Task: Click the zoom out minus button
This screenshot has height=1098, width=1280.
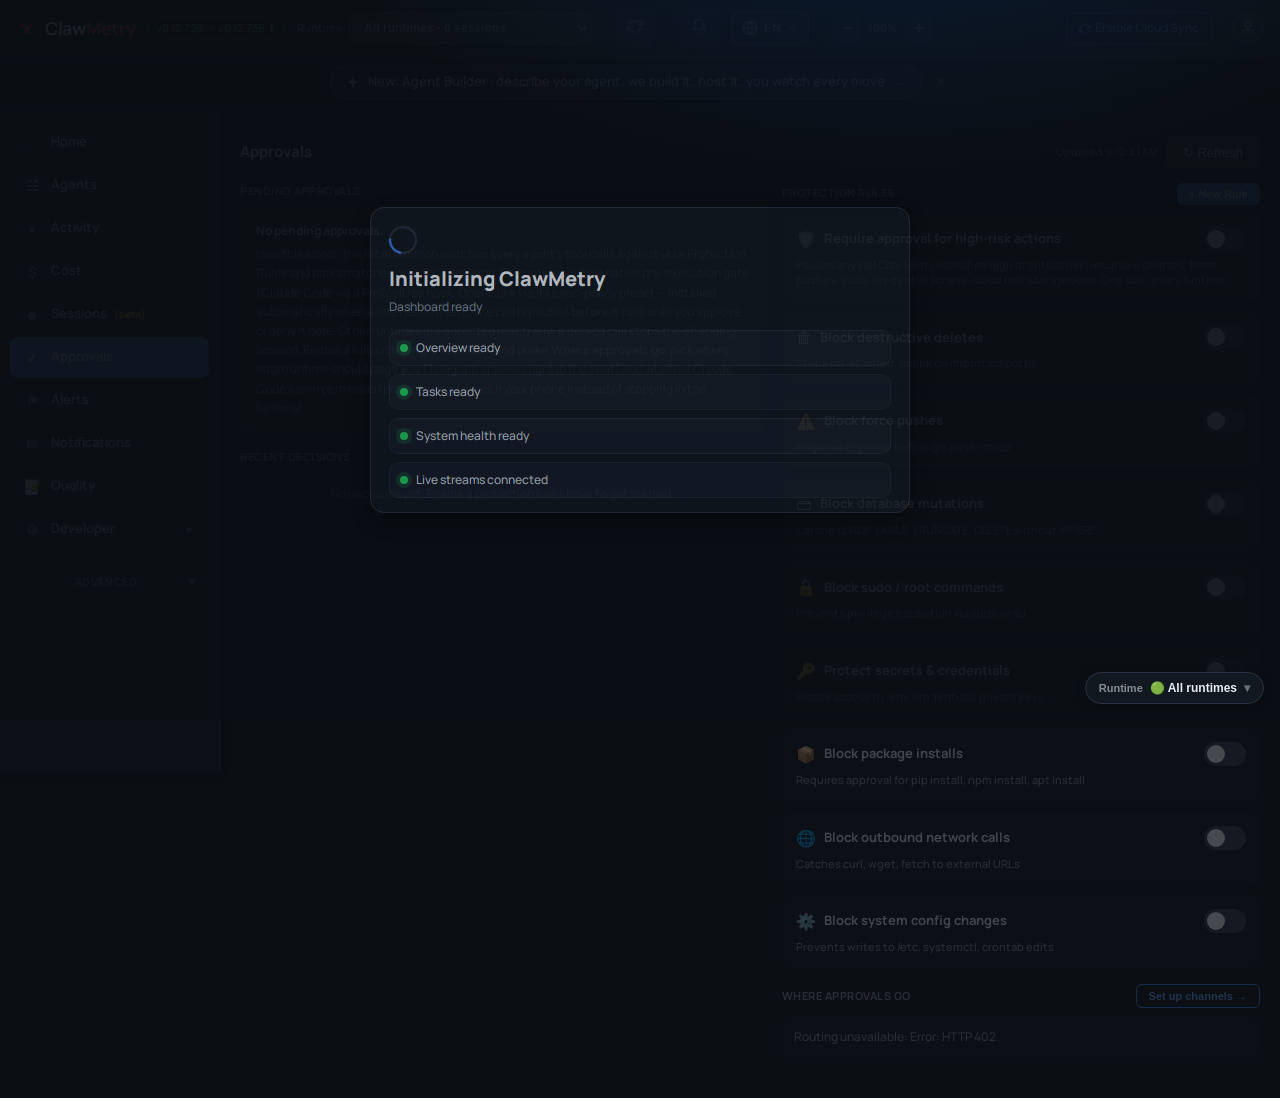Action: coord(848,28)
